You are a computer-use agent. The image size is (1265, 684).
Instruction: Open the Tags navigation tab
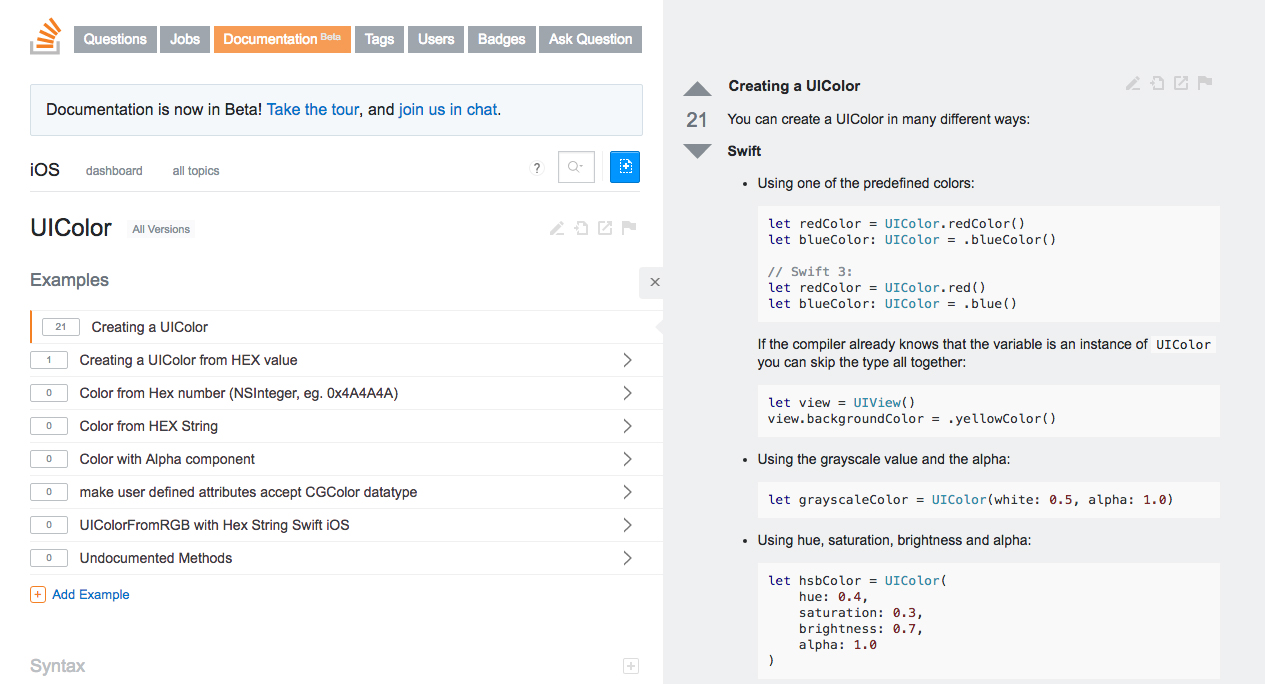(379, 39)
